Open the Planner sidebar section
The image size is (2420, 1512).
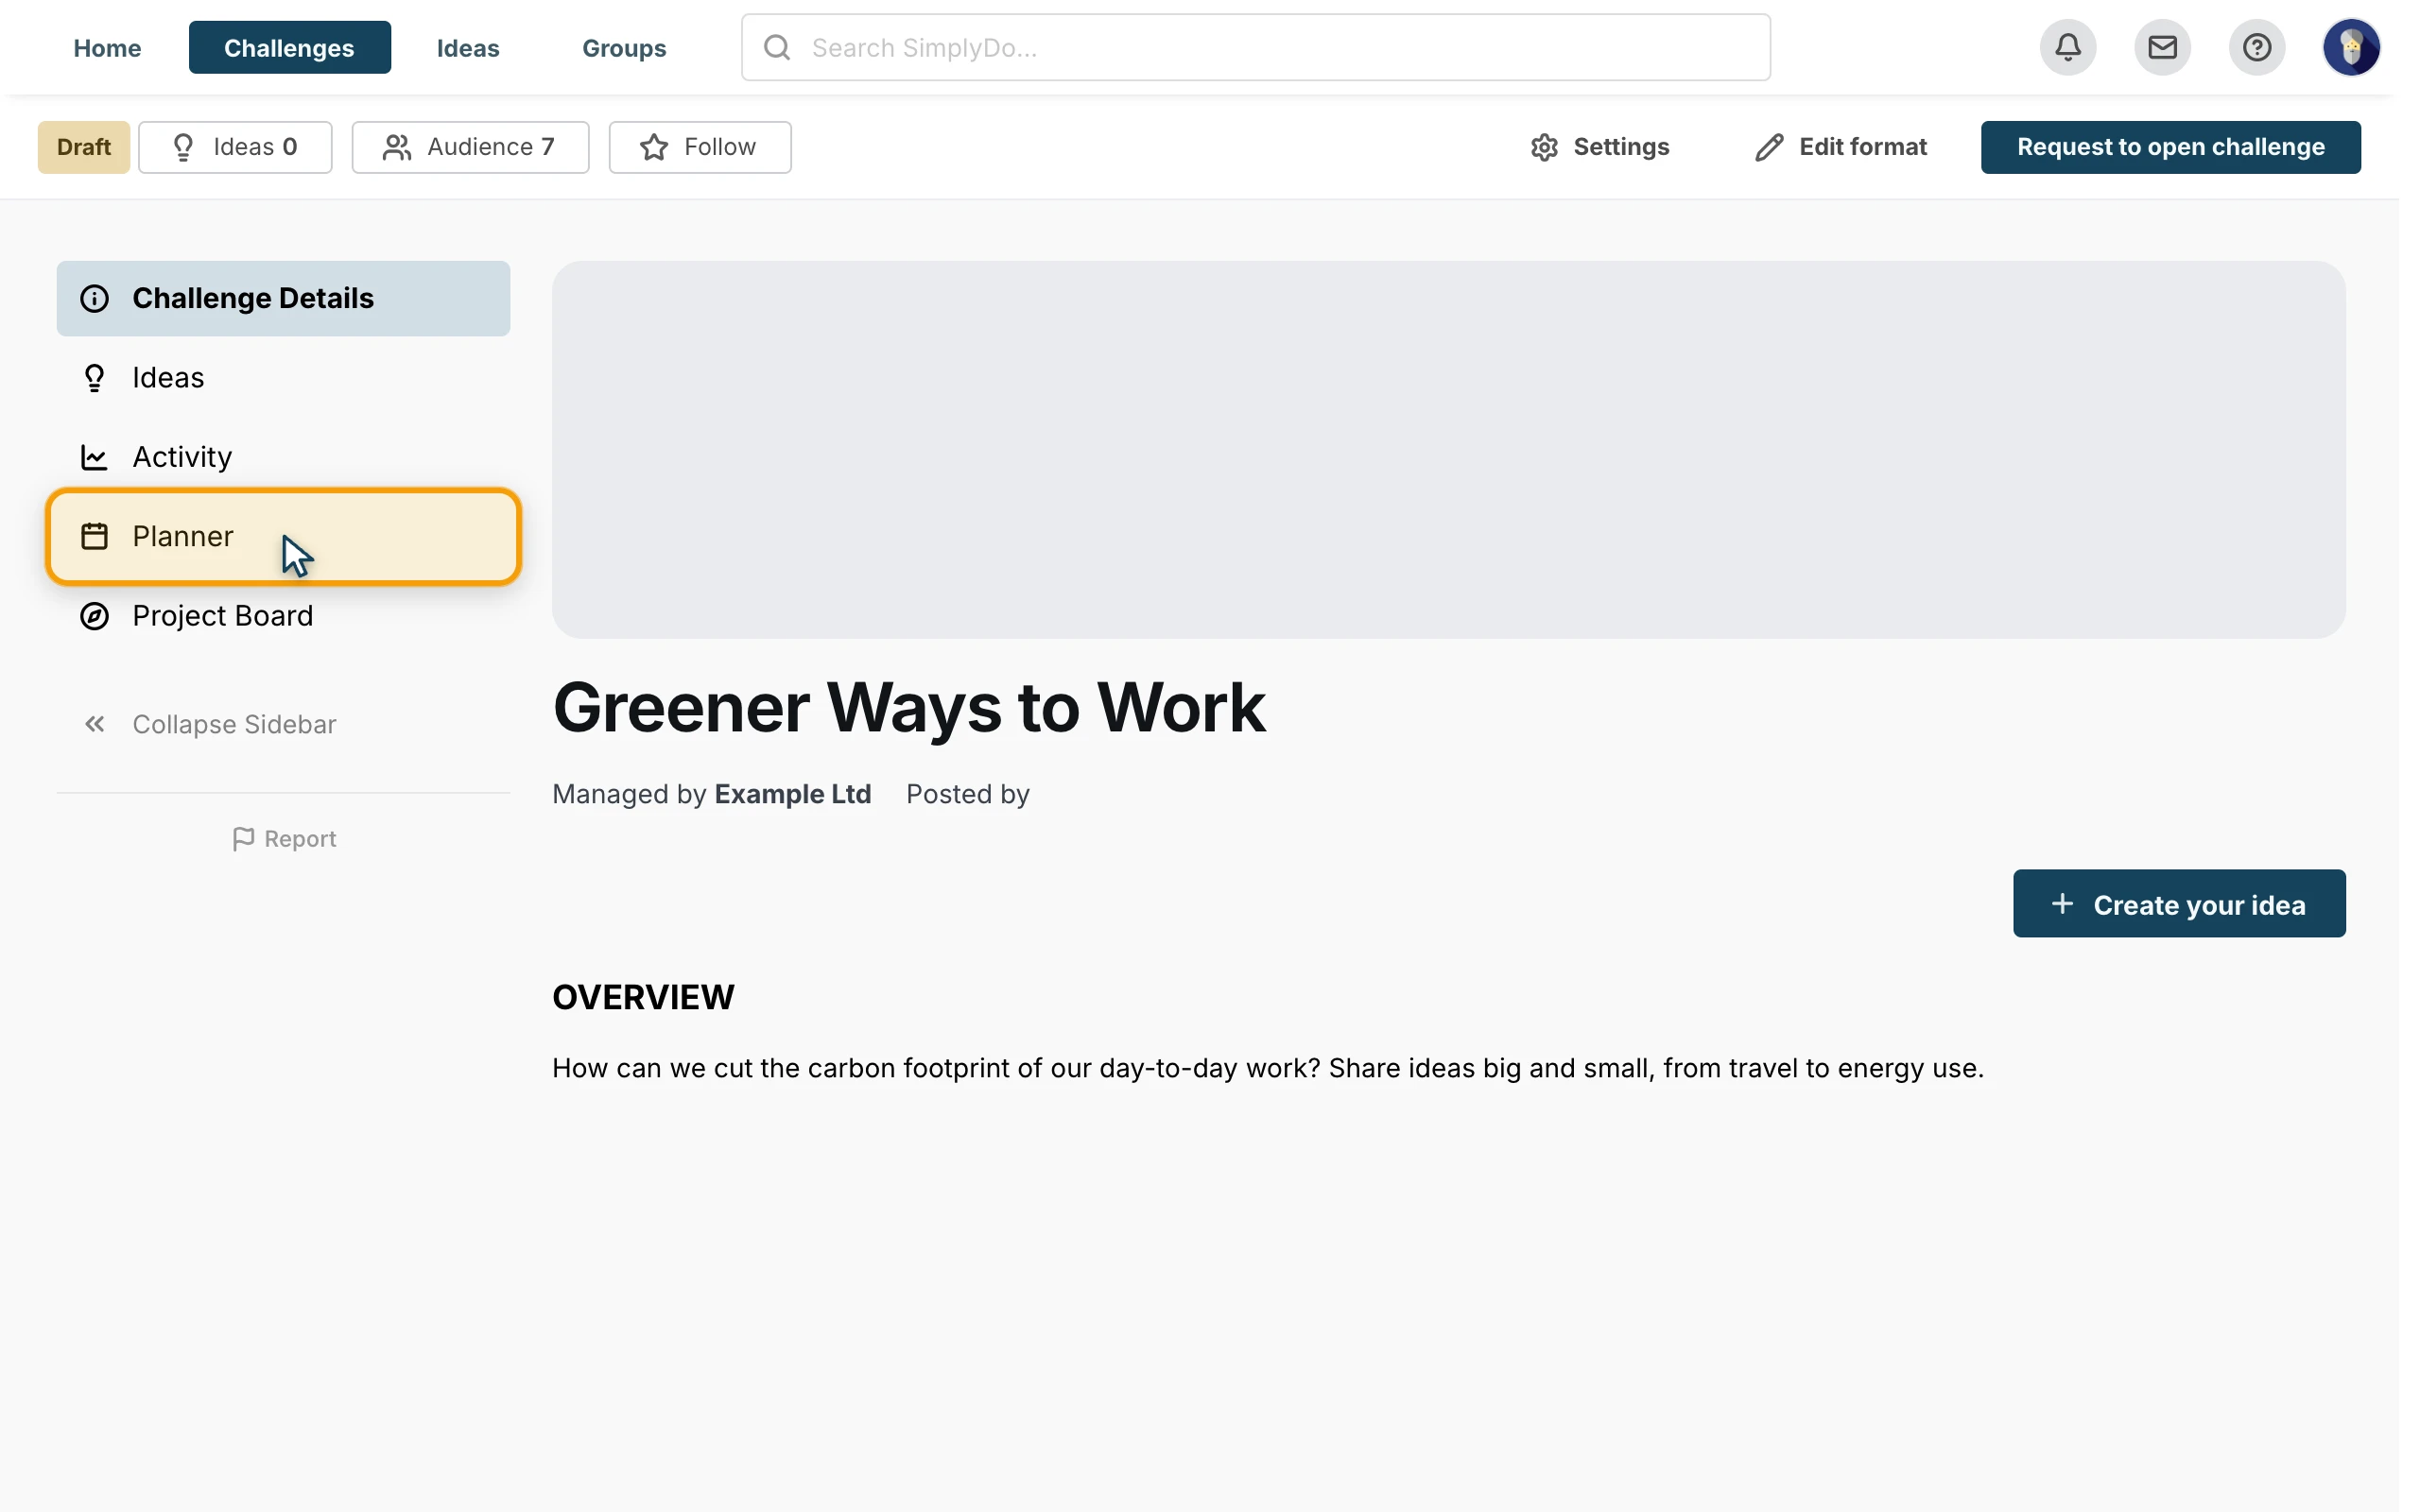[x=283, y=536]
